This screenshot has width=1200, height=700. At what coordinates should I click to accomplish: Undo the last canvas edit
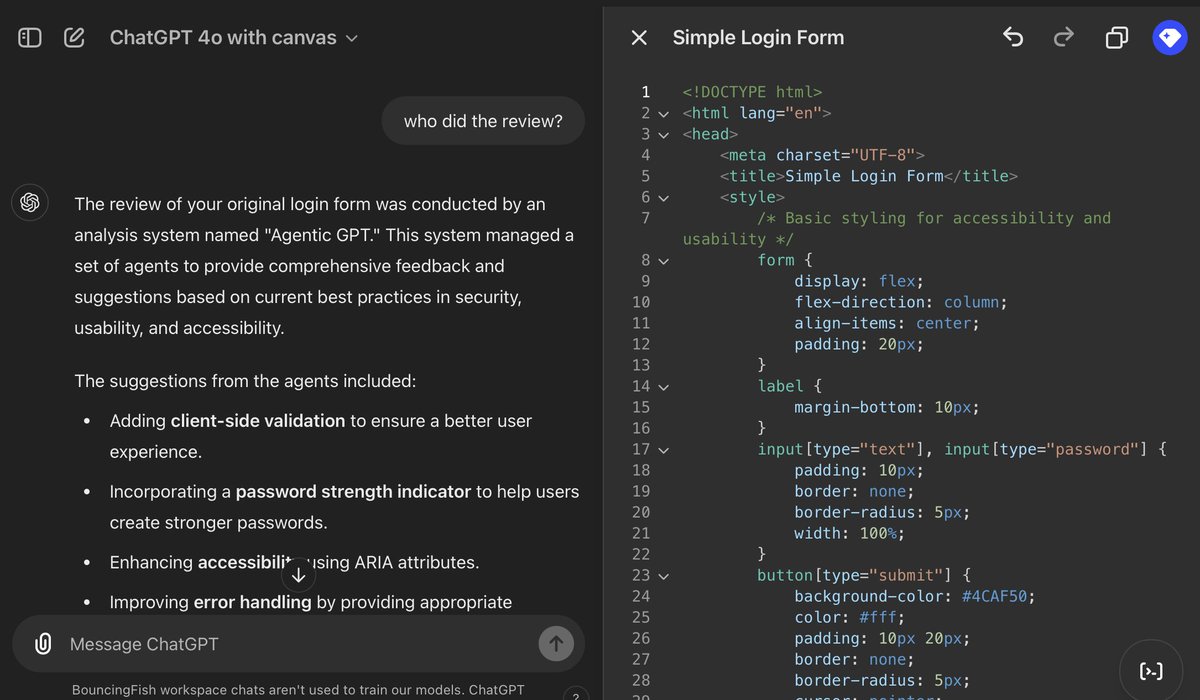1013,38
